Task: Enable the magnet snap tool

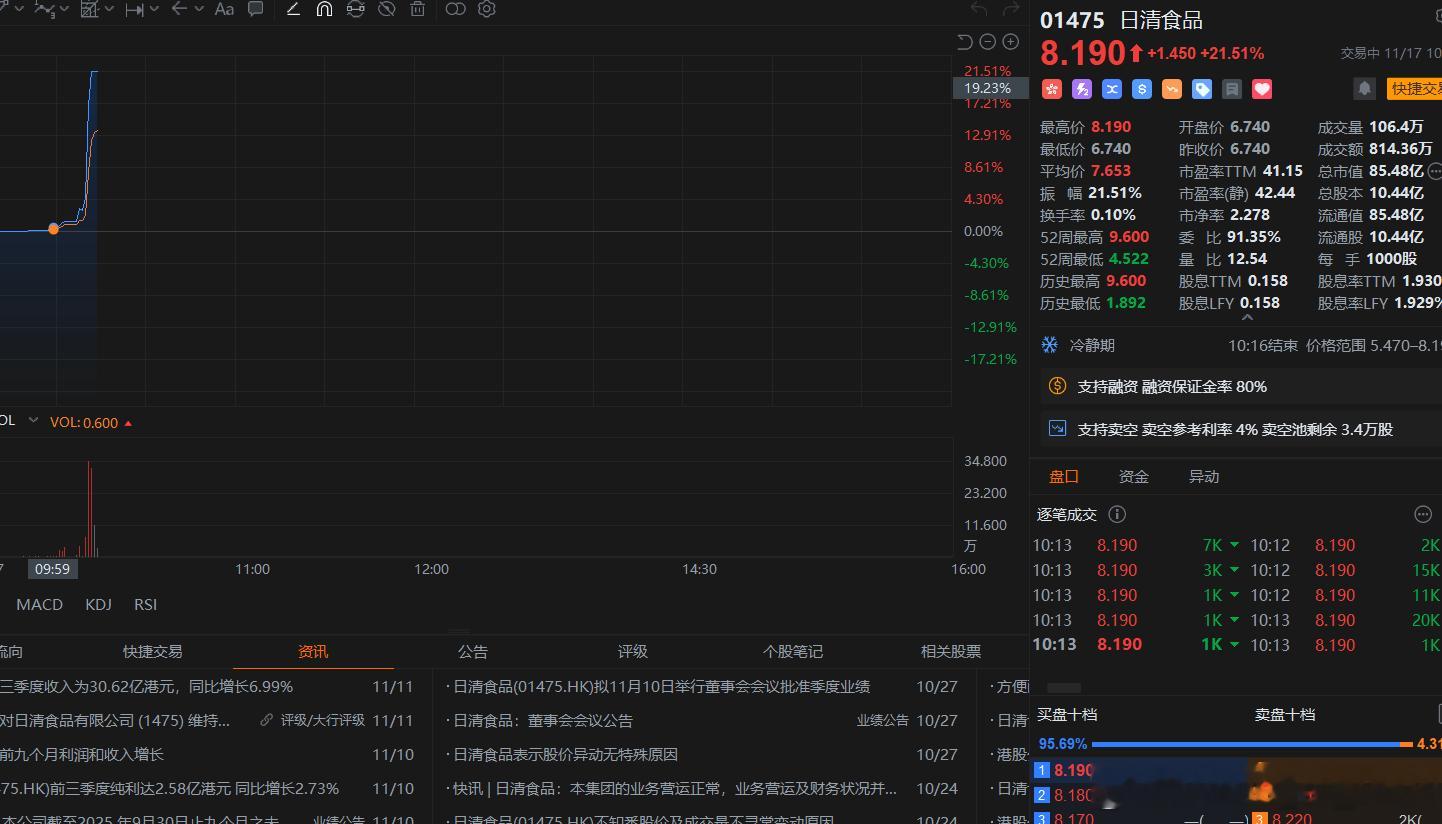Action: (x=324, y=9)
